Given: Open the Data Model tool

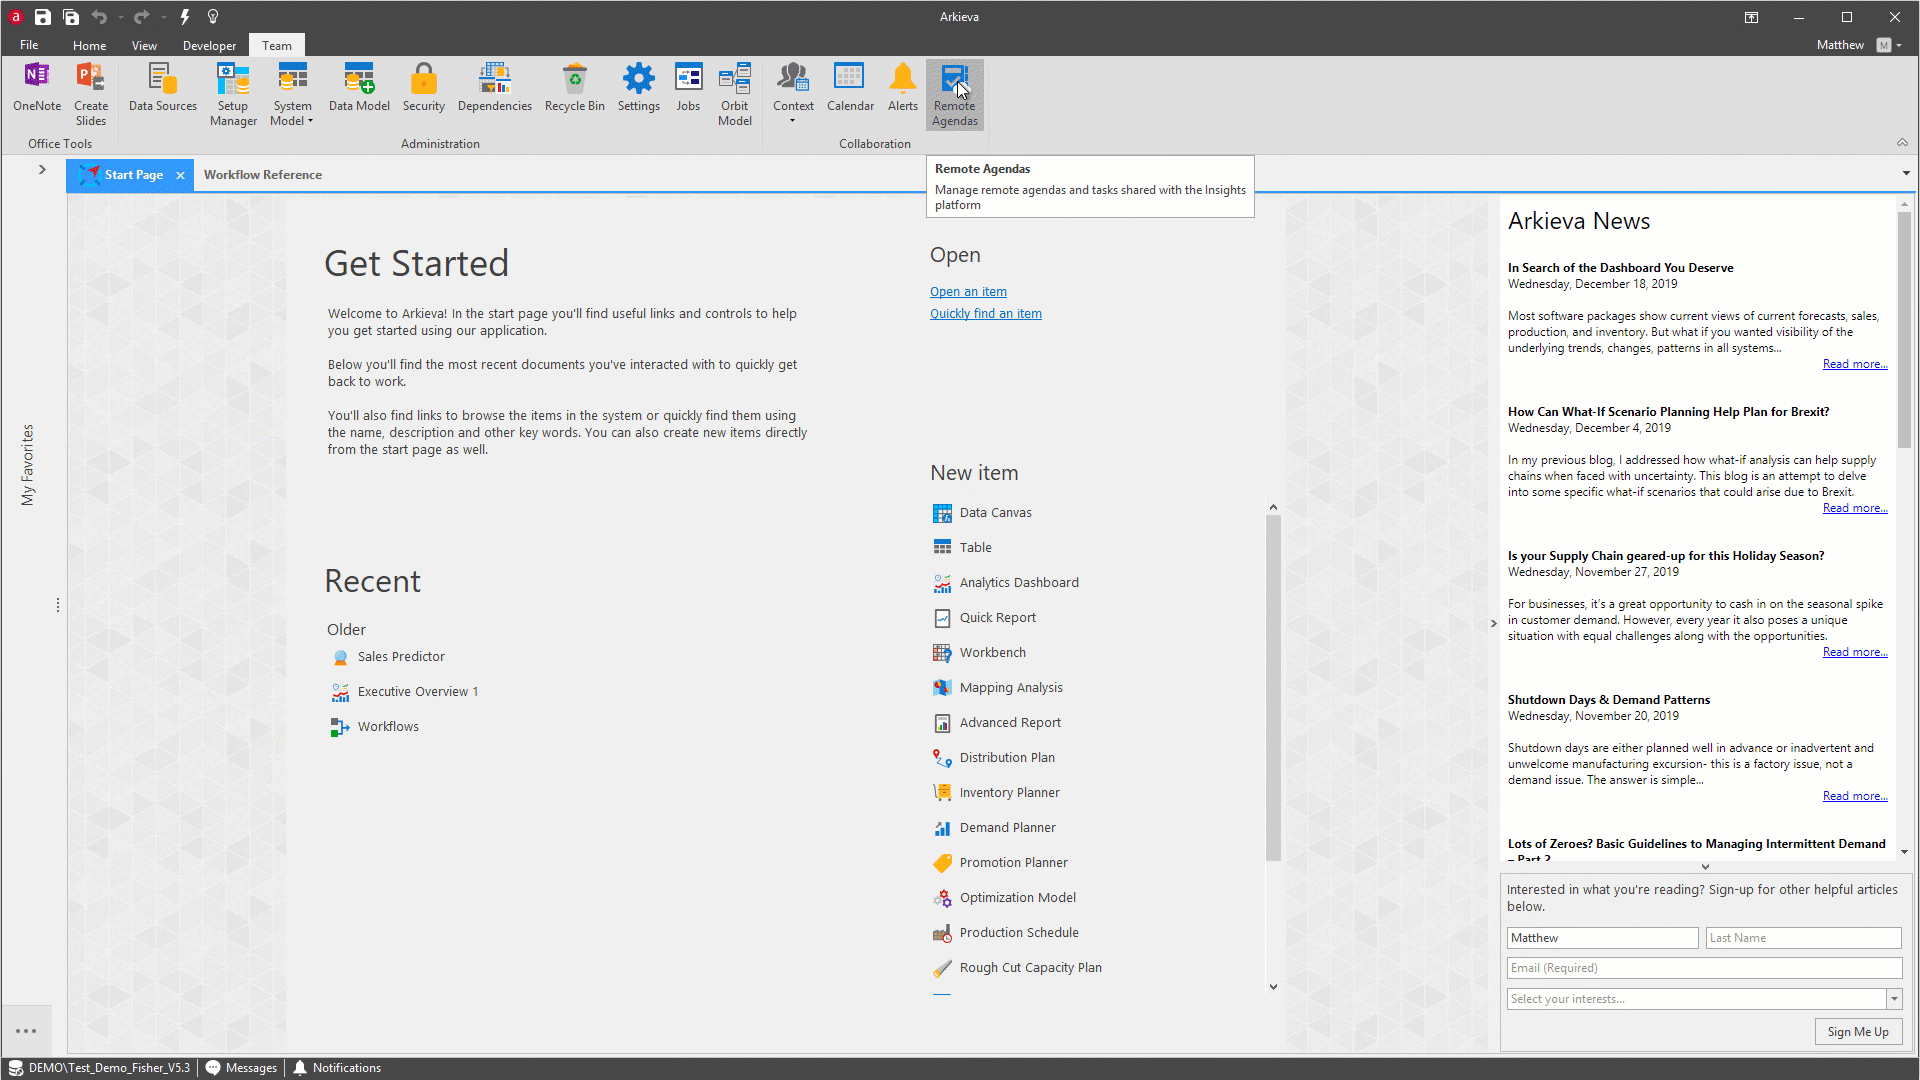Looking at the screenshot, I should 359,87.
